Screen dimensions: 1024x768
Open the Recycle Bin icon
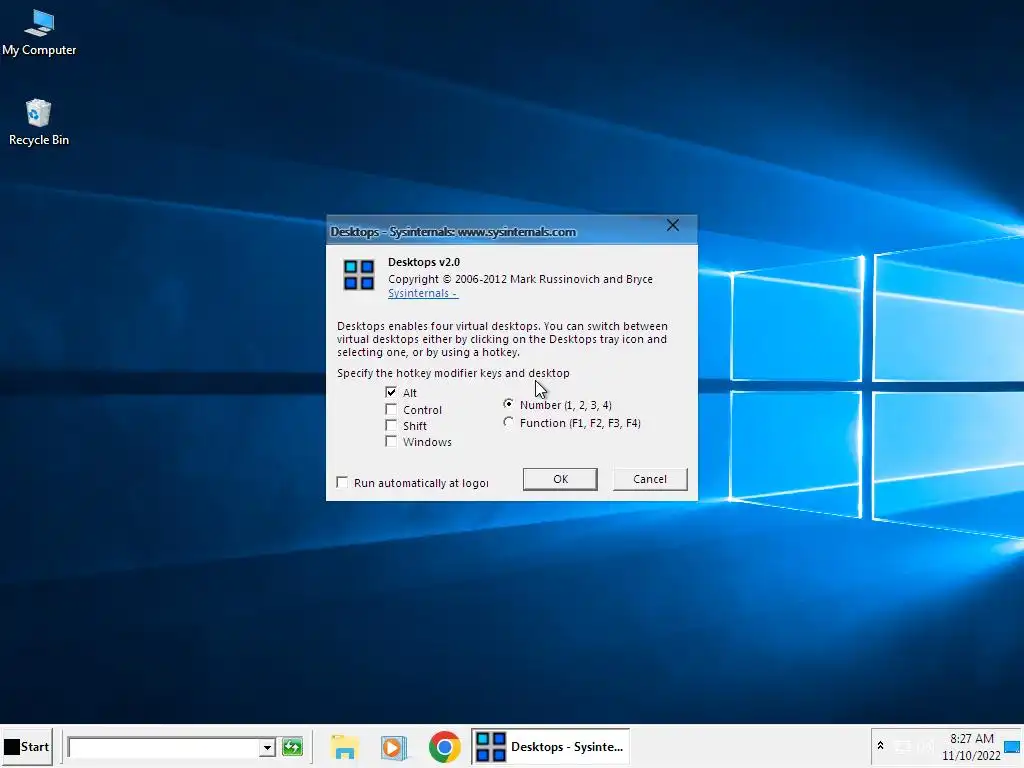click(39, 122)
